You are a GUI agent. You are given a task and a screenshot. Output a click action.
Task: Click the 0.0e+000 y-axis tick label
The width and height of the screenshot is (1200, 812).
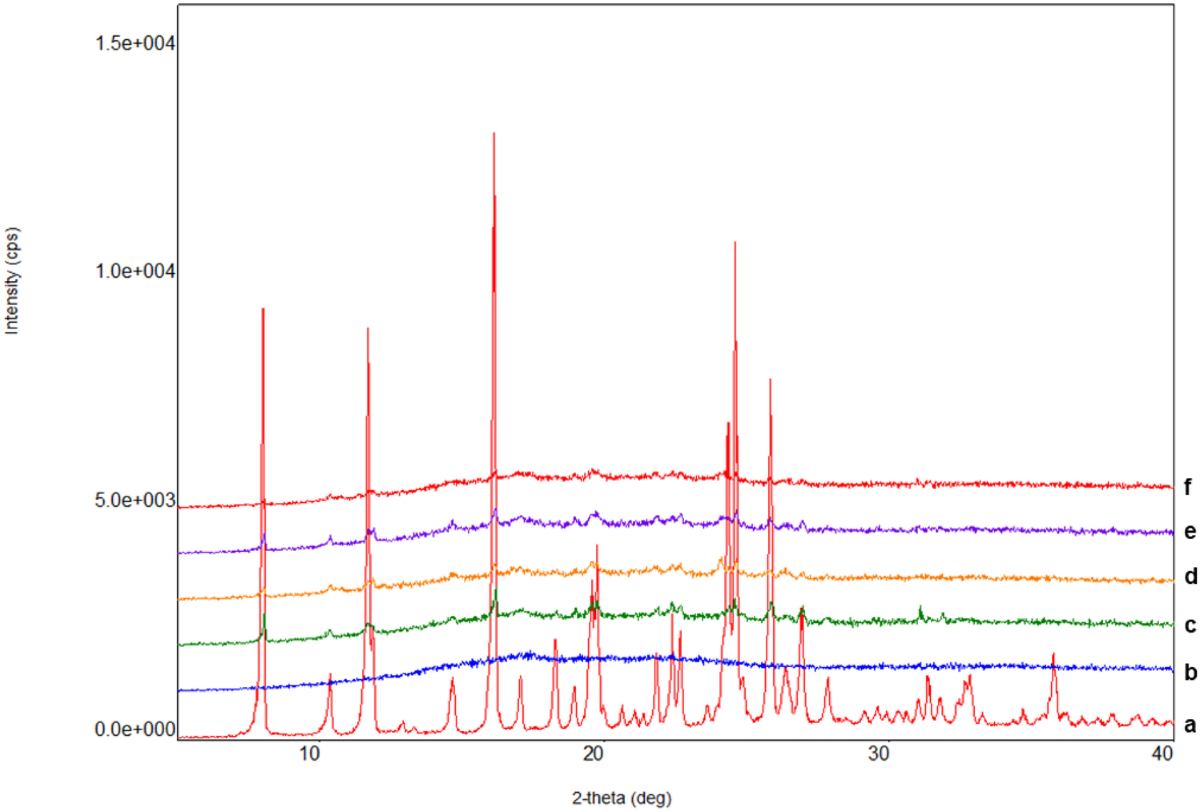pyautogui.click(x=135, y=729)
